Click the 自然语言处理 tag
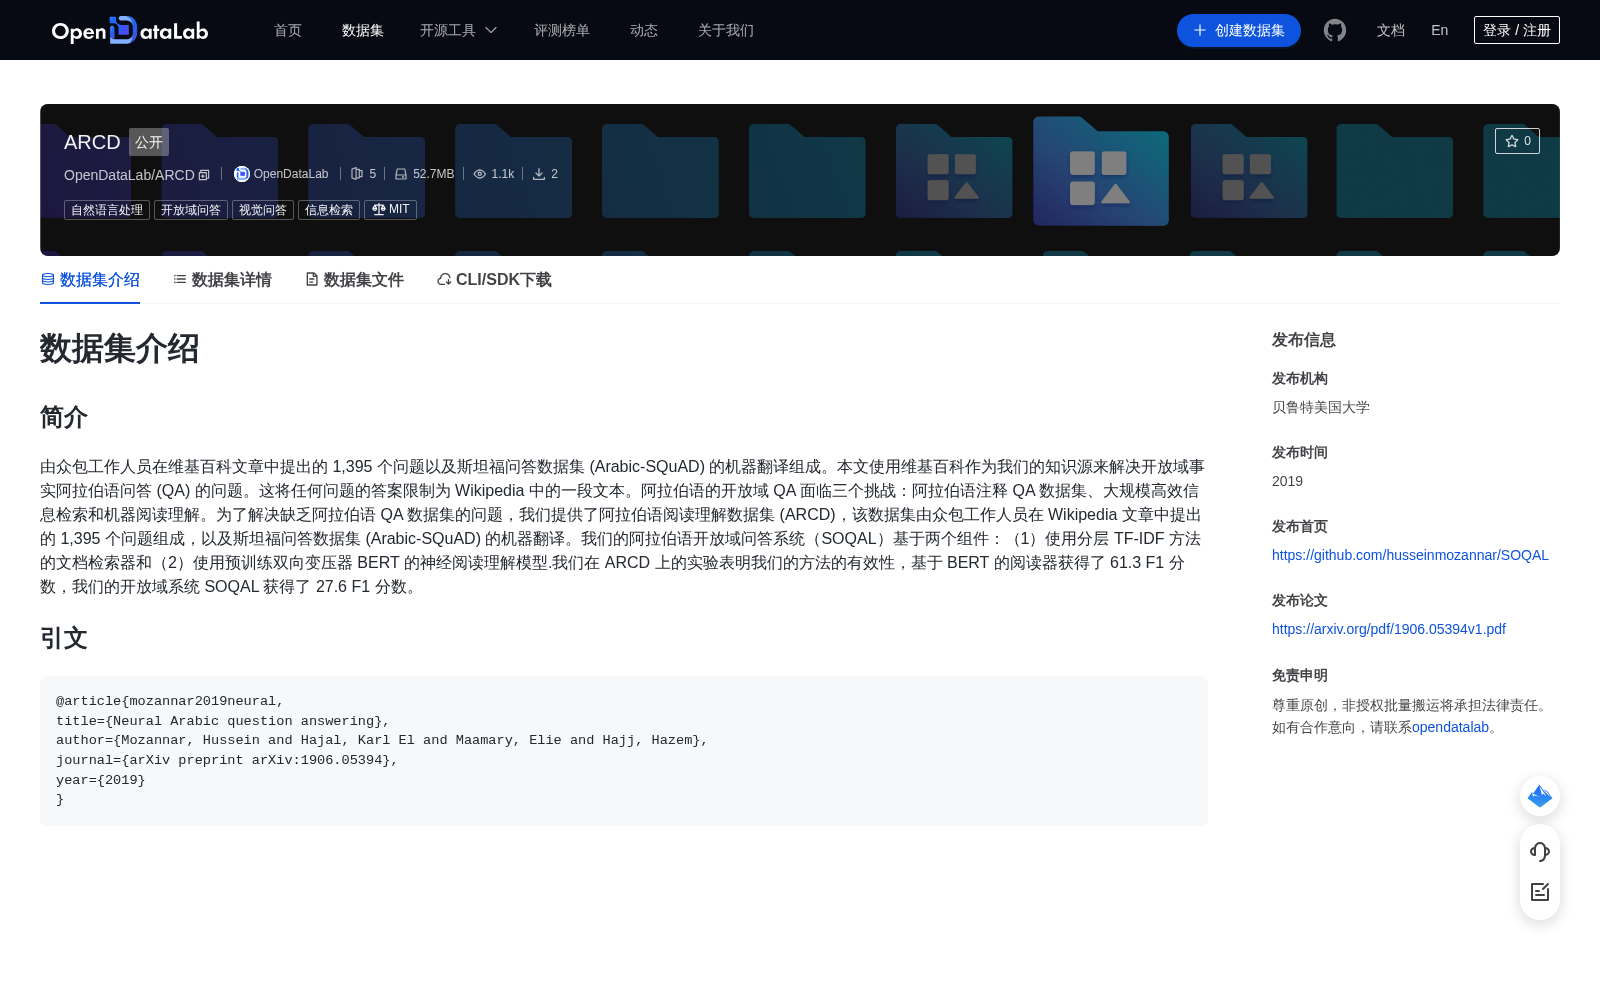Image resolution: width=1600 pixels, height=1000 pixels. 107,210
